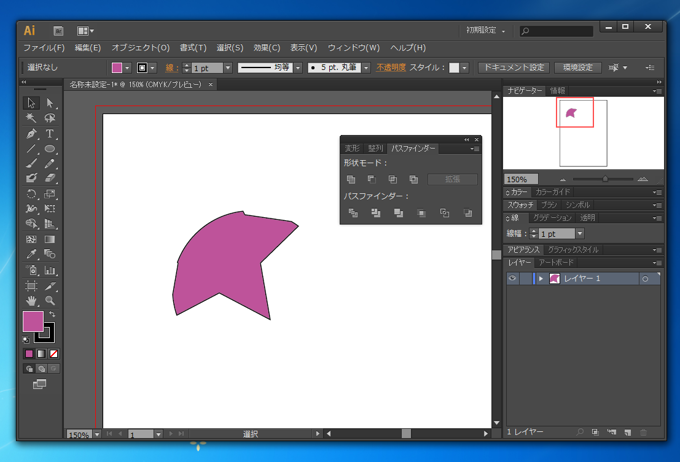The width and height of the screenshot is (680, 462).
Task: Click the 線 stroke link in control bar
Action: pos(172,68)
